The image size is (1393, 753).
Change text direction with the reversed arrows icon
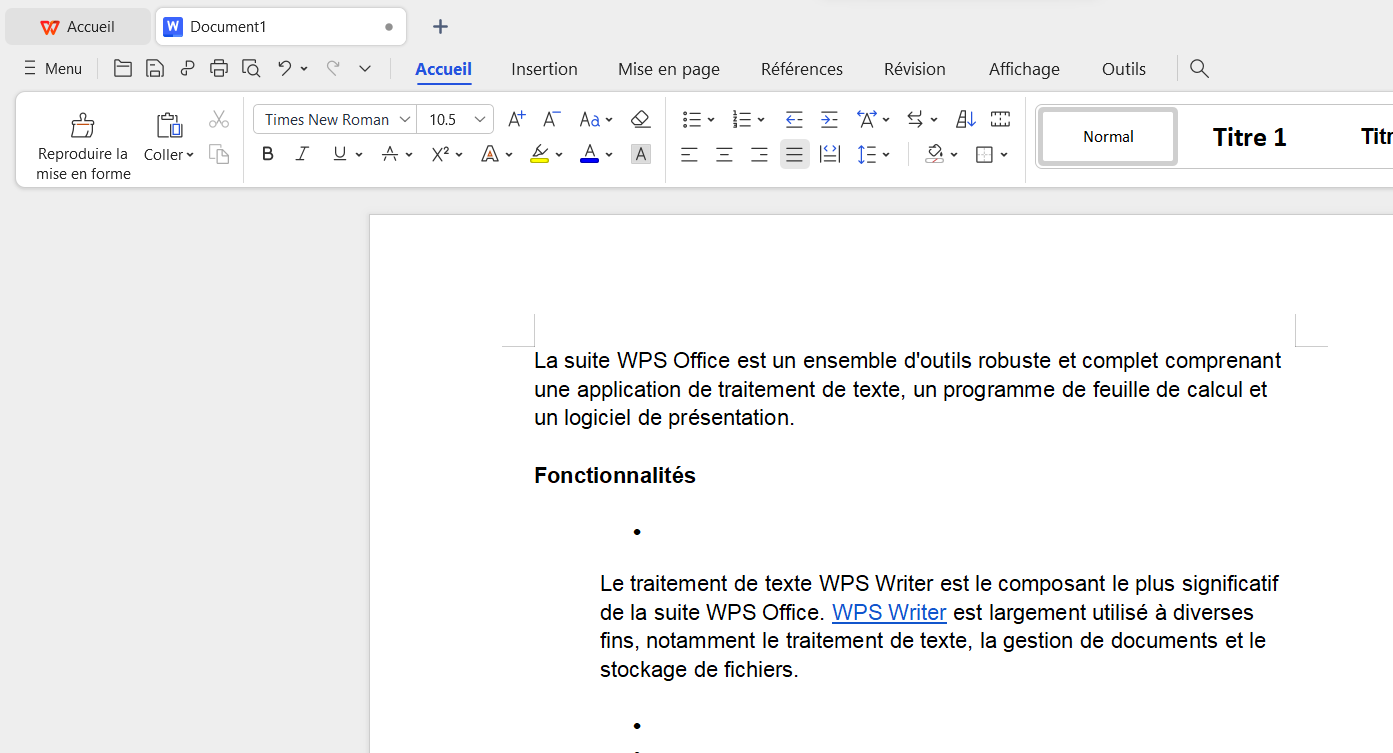pos(915,119)
